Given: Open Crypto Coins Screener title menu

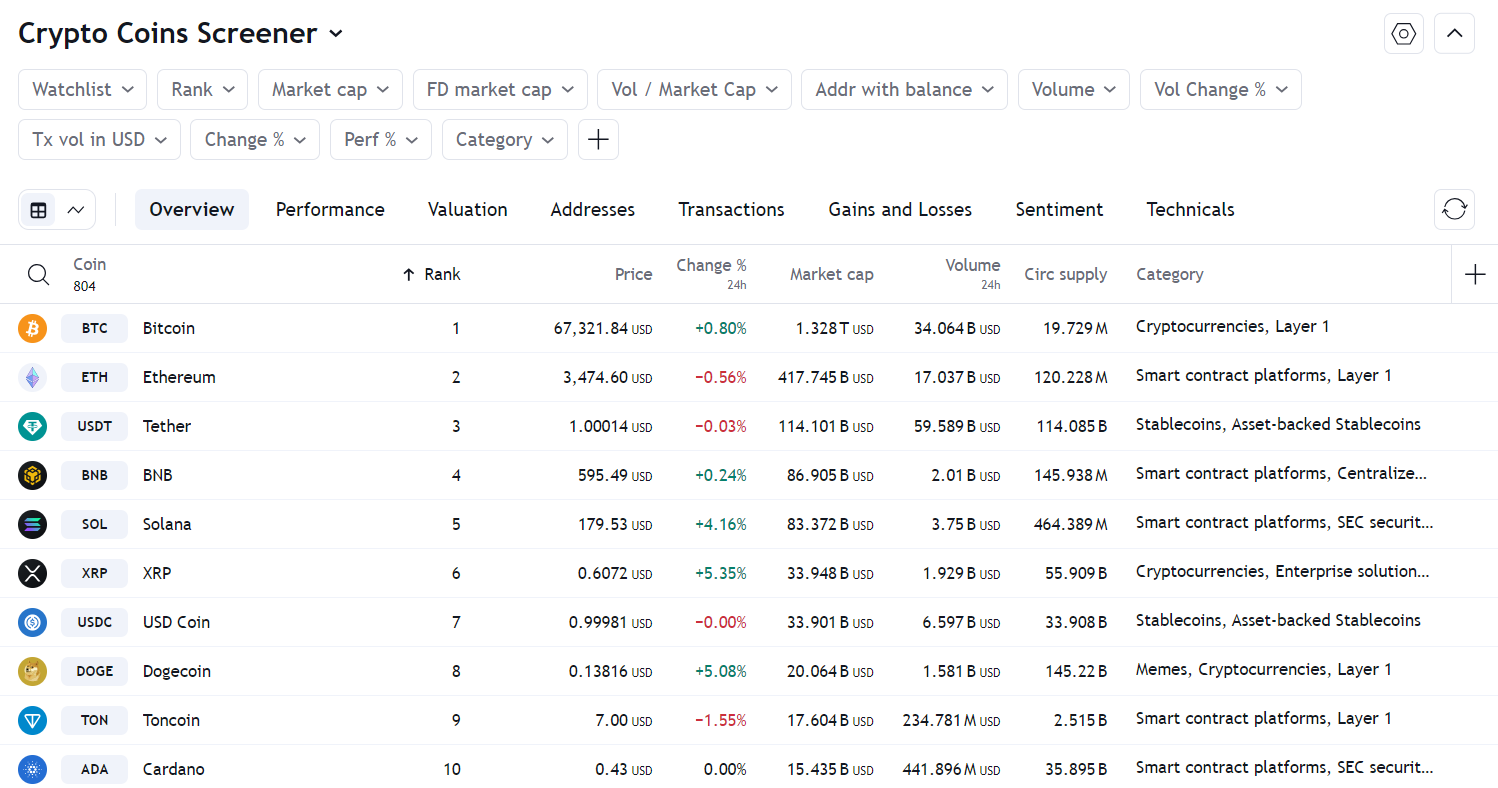Looking at the screenshot, I should tap(181, 33).
